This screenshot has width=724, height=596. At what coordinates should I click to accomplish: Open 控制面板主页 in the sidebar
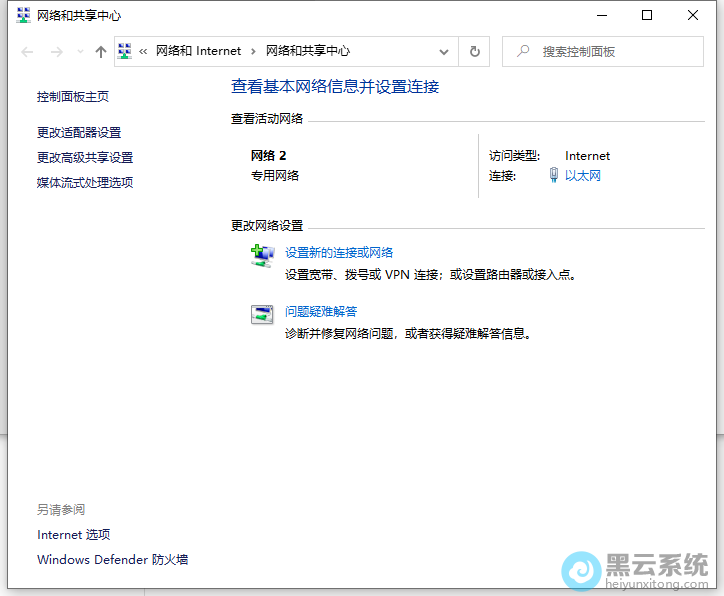pyautogui.click(x=73, y=97)
